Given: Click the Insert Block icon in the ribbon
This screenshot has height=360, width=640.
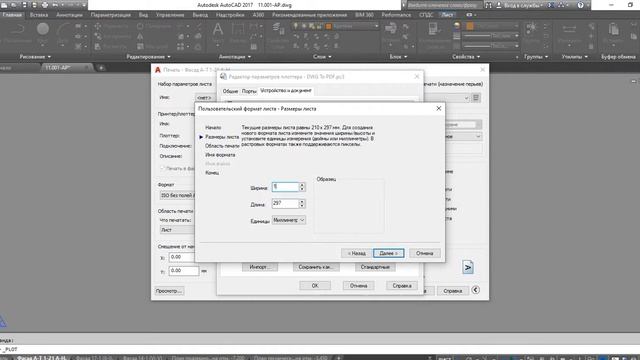Looking at the screenshot, I should [391, 29].
